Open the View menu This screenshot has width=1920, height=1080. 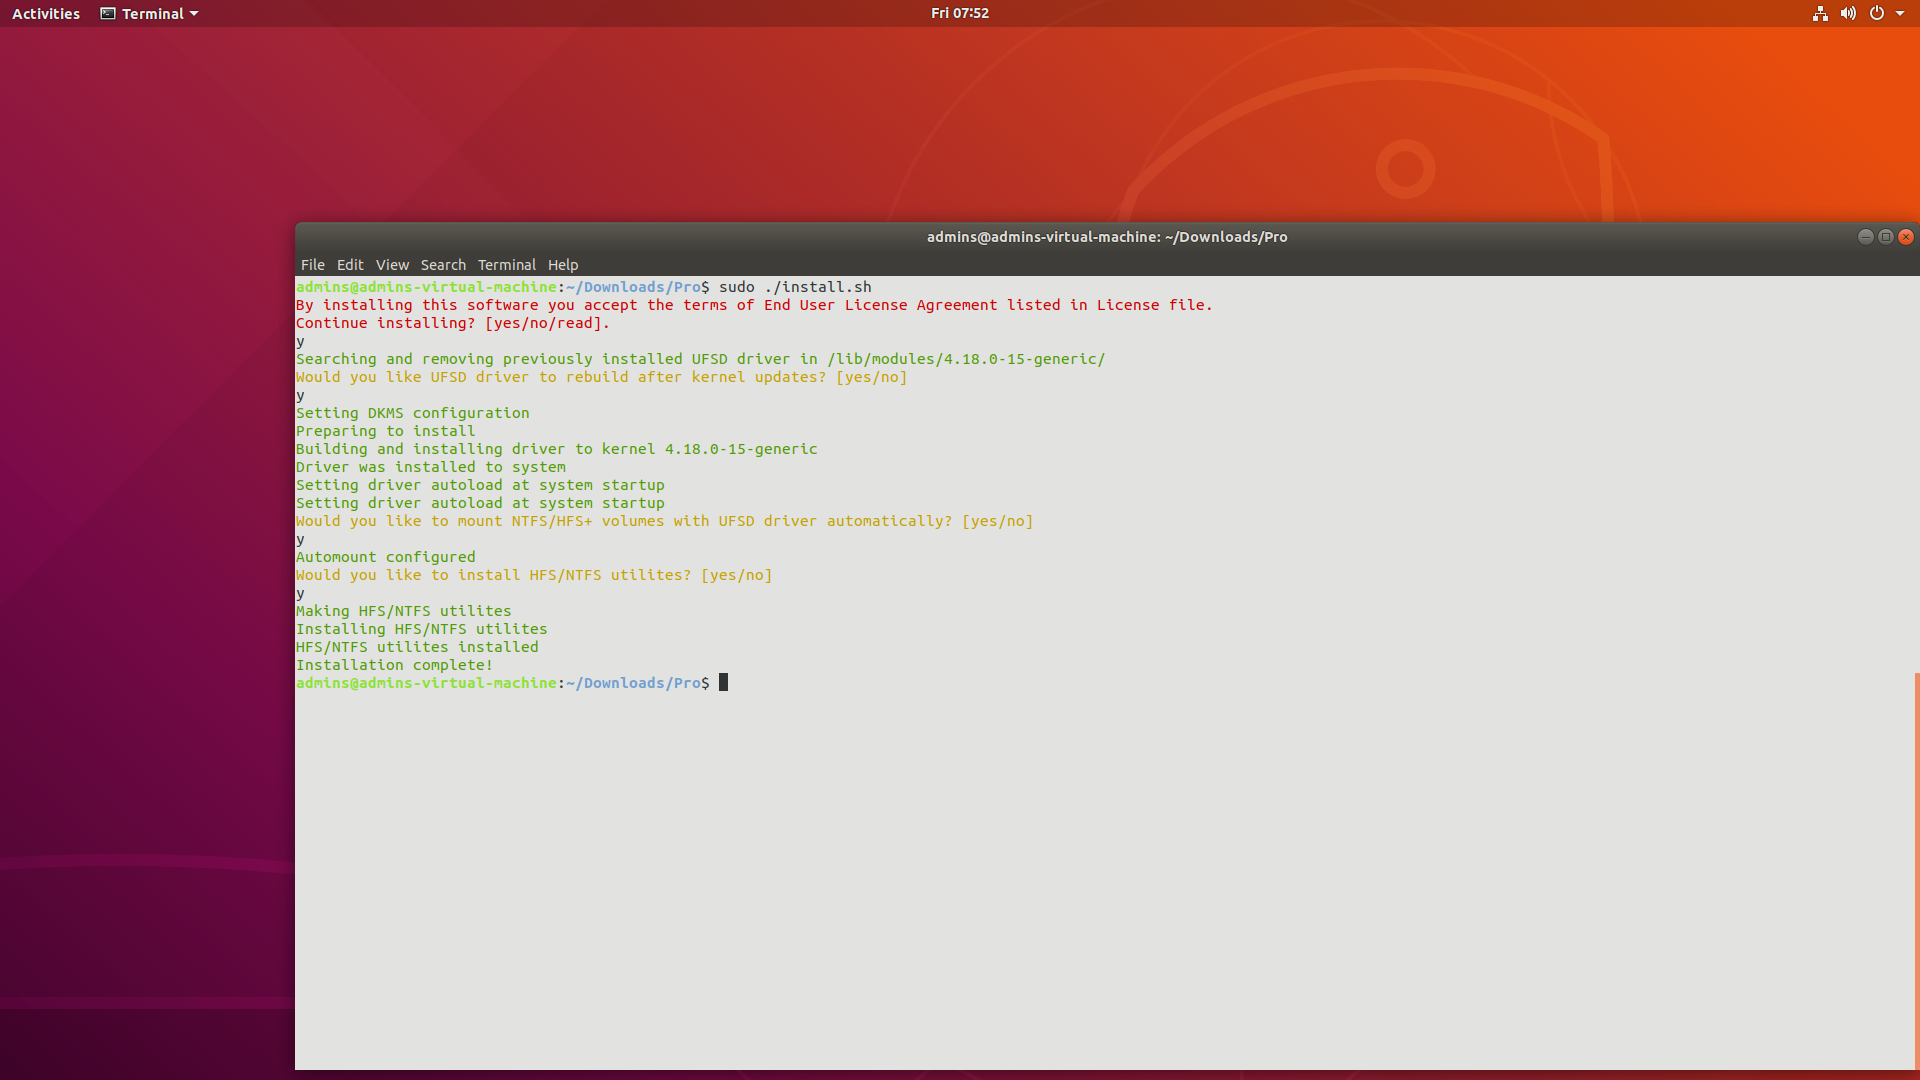point(392,265)
